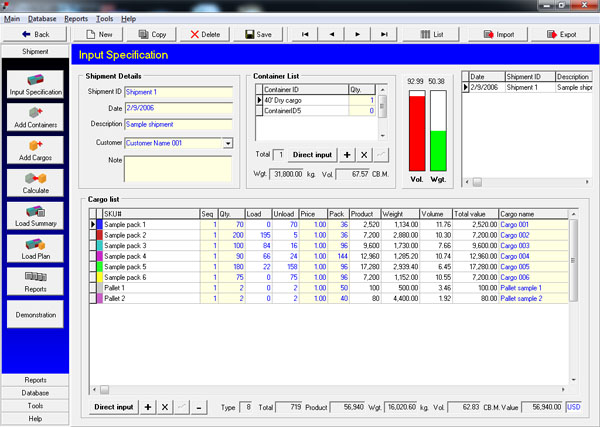
Task: Click the SKU# column header
Action: [x=151, y=214]
